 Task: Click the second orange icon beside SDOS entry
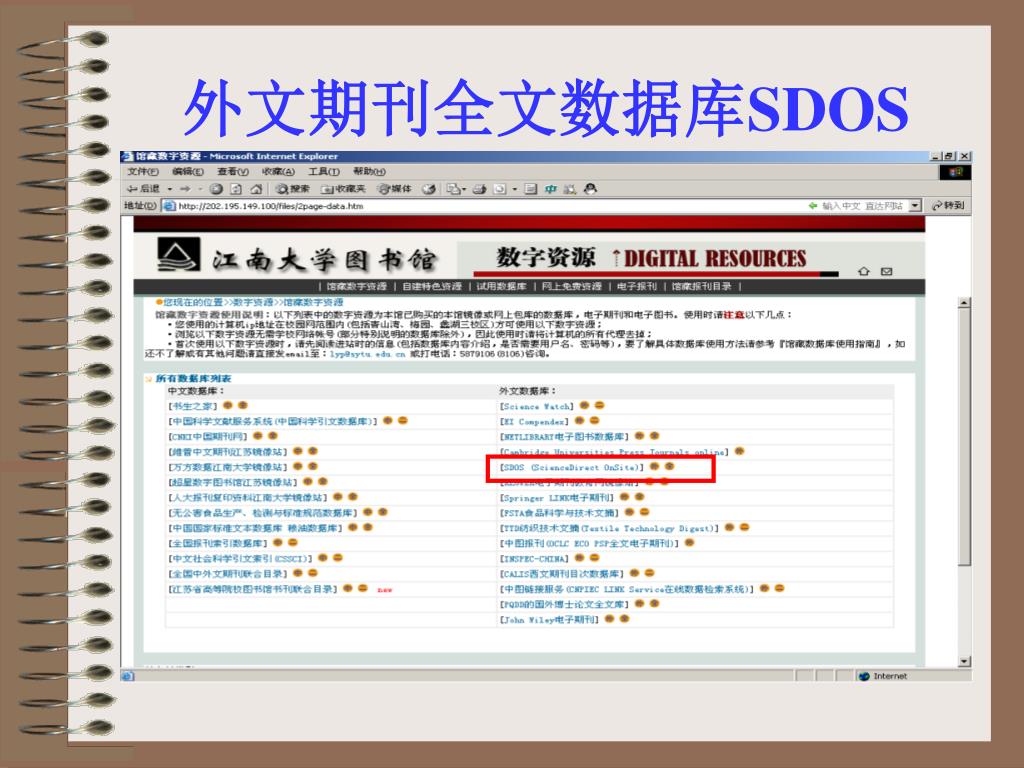pos(669,466)
